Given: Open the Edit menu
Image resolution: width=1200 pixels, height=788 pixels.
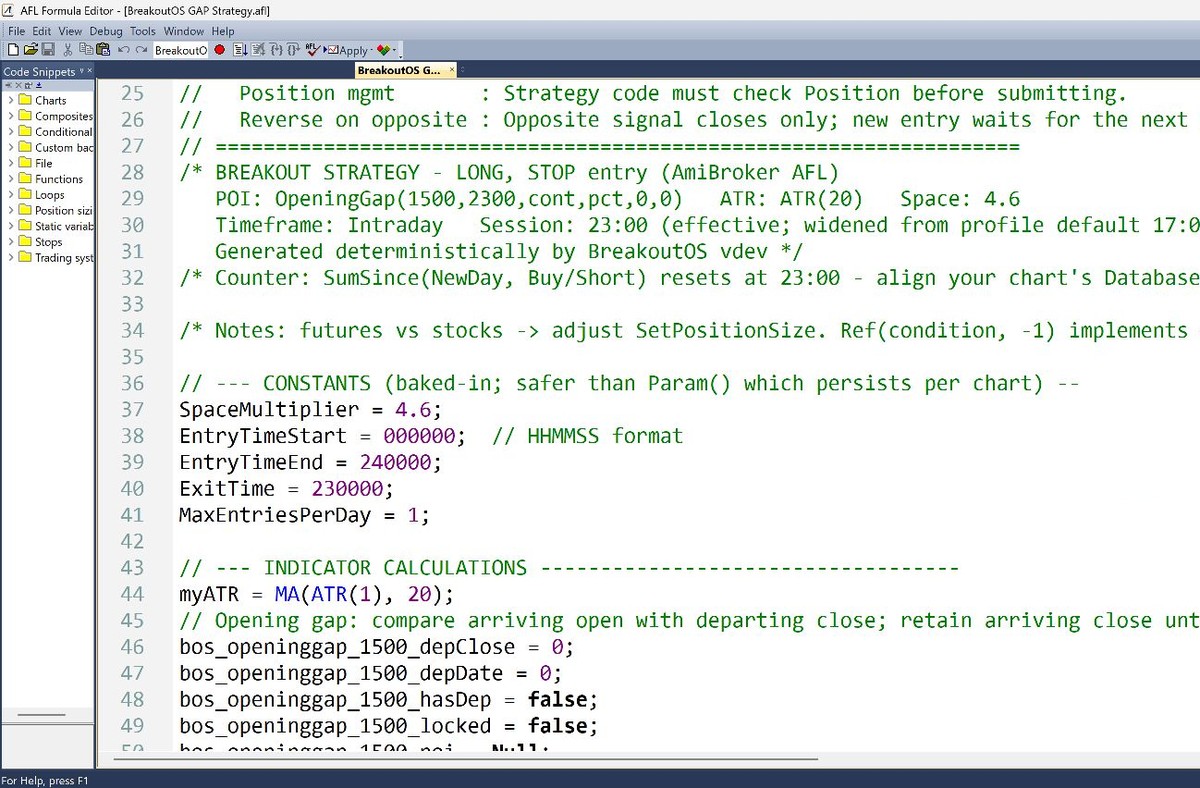Looking at the screenshot, I should tap(41, 31).
